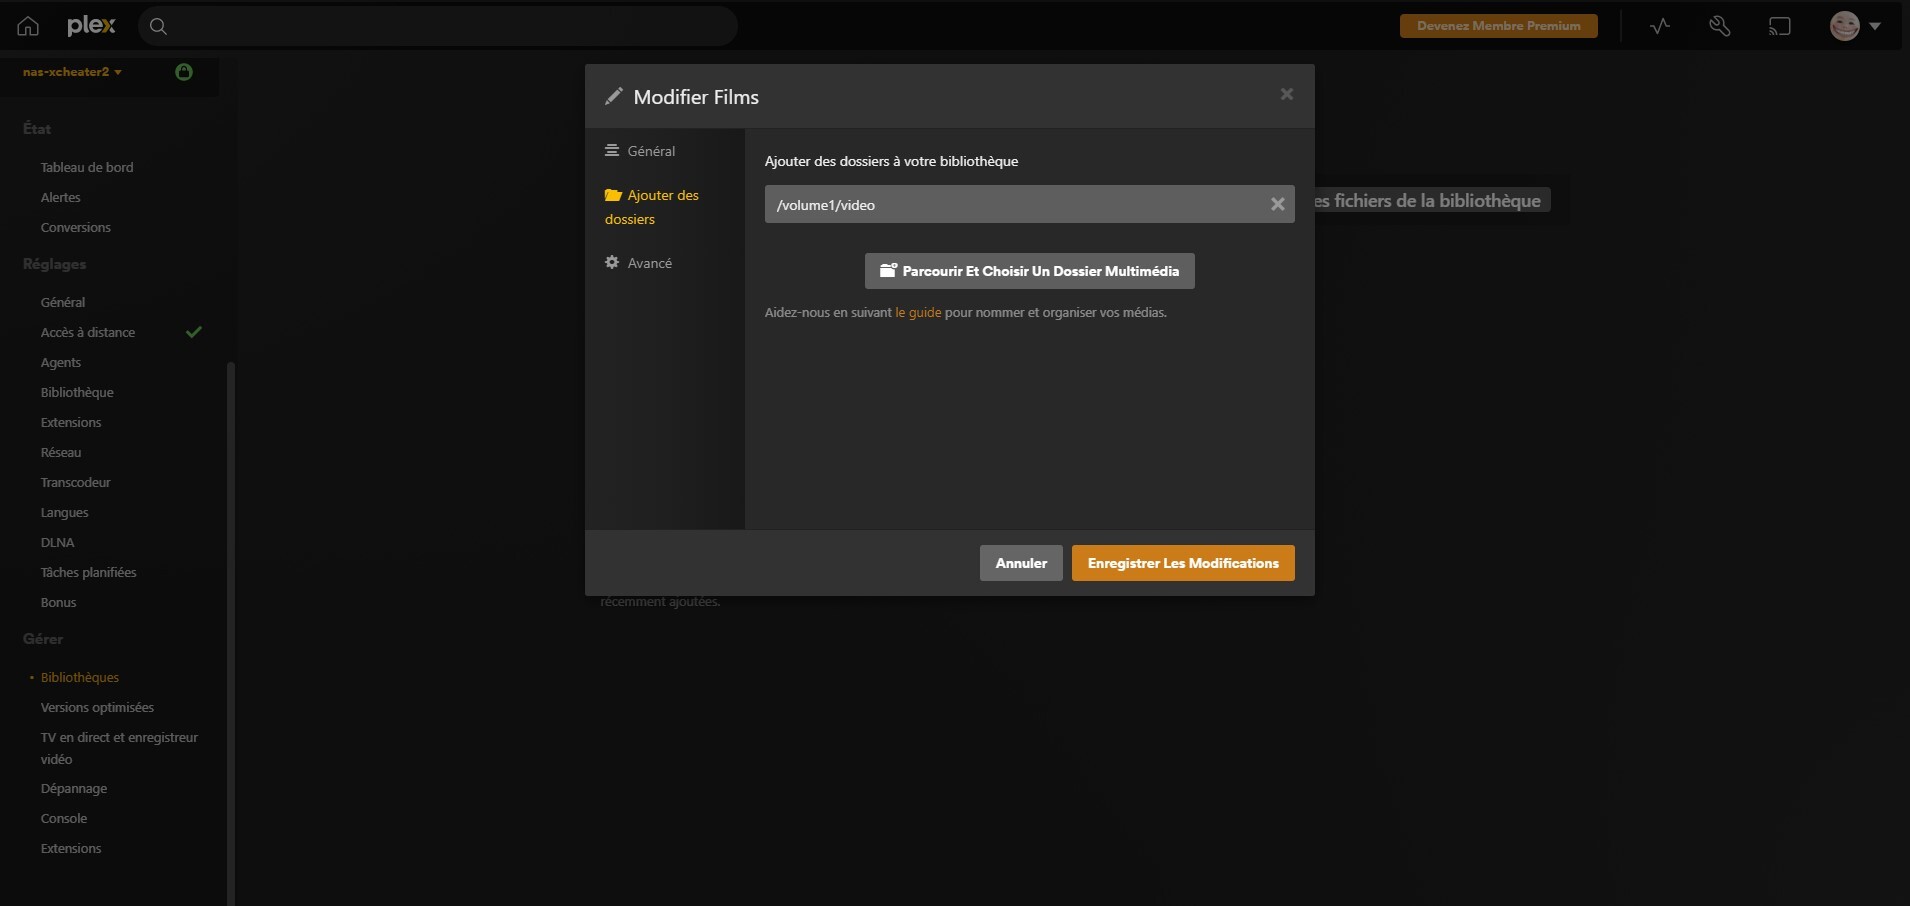Open Accès à distance settings
This screenshot has height=906, width=1910.
(88, 332)
